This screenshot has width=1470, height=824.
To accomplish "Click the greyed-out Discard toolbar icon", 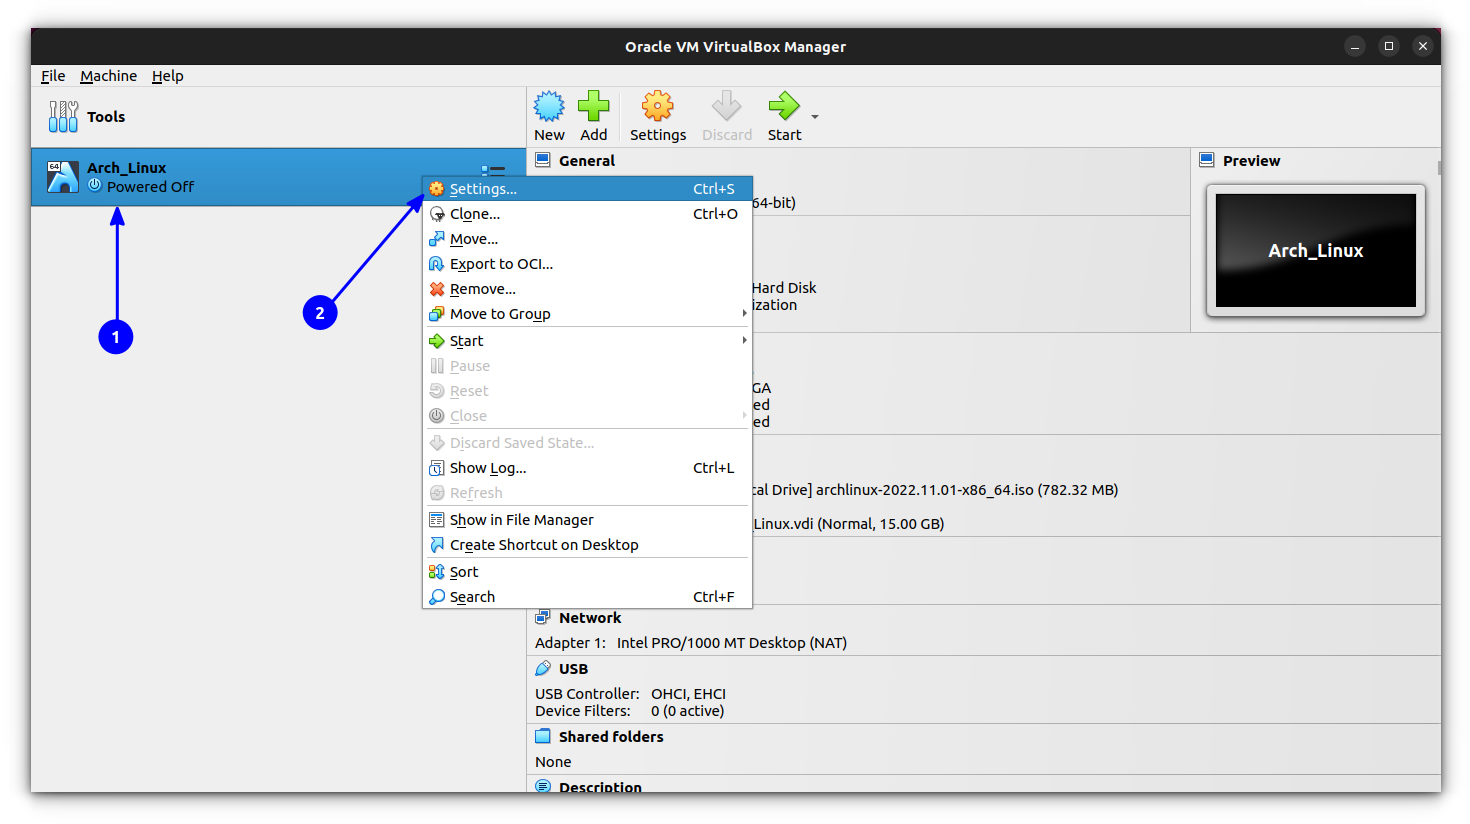I will click(x=727, y=106).
